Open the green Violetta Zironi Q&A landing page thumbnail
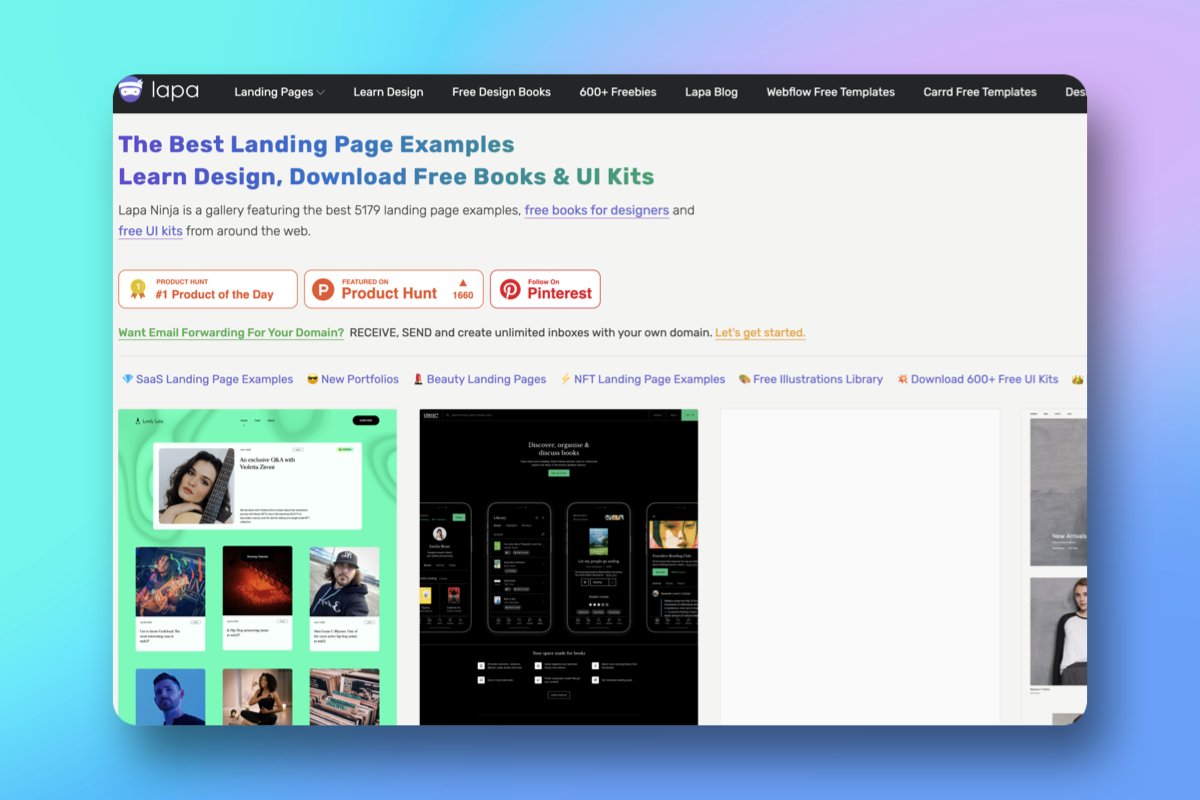Screen dimensions: 1200x800 coord(257,567)
